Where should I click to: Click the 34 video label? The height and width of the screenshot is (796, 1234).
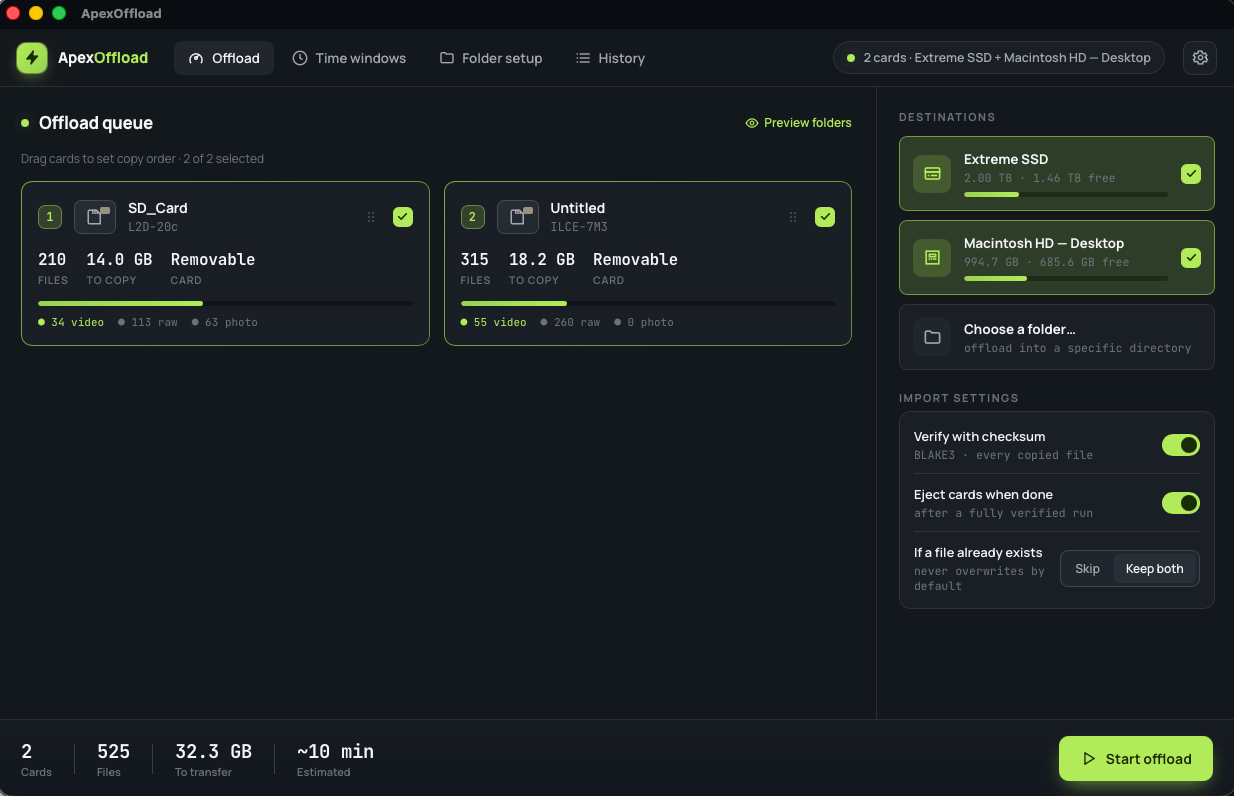71,322
